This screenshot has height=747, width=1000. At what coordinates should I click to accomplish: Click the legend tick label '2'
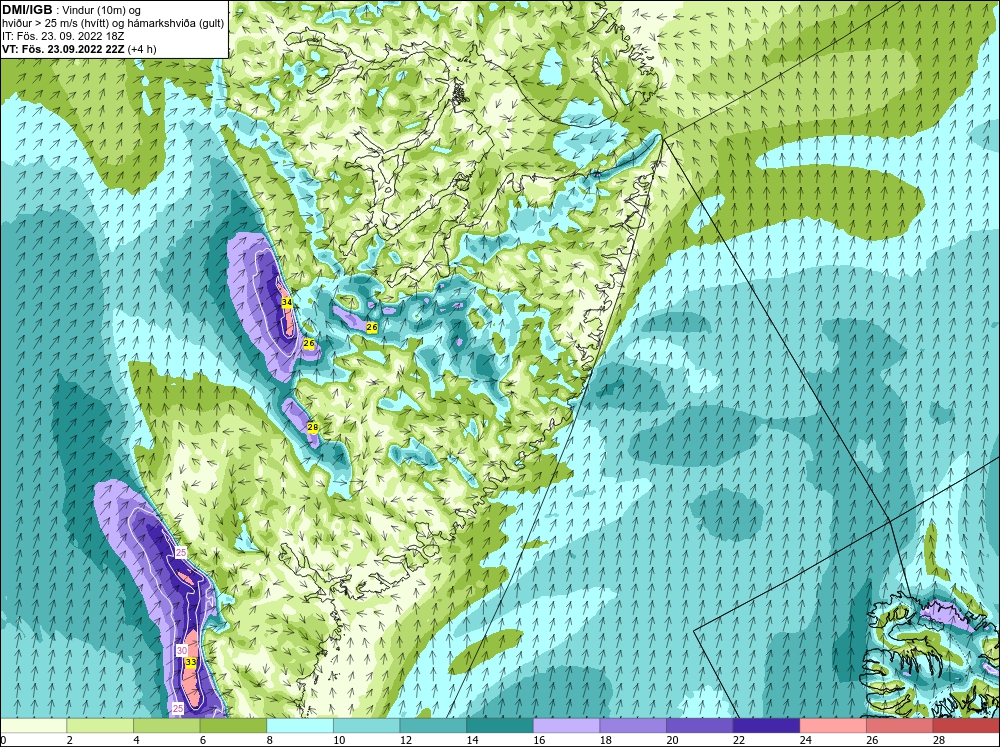70,740
